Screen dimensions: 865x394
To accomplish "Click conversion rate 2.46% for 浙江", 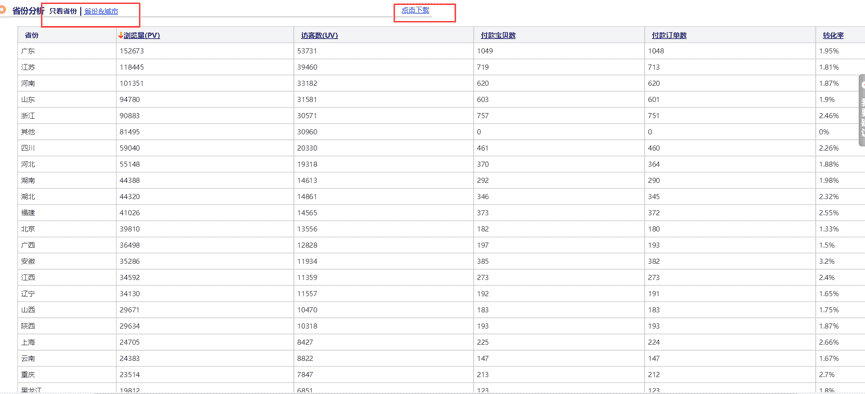I will click(x=829, y=116).
